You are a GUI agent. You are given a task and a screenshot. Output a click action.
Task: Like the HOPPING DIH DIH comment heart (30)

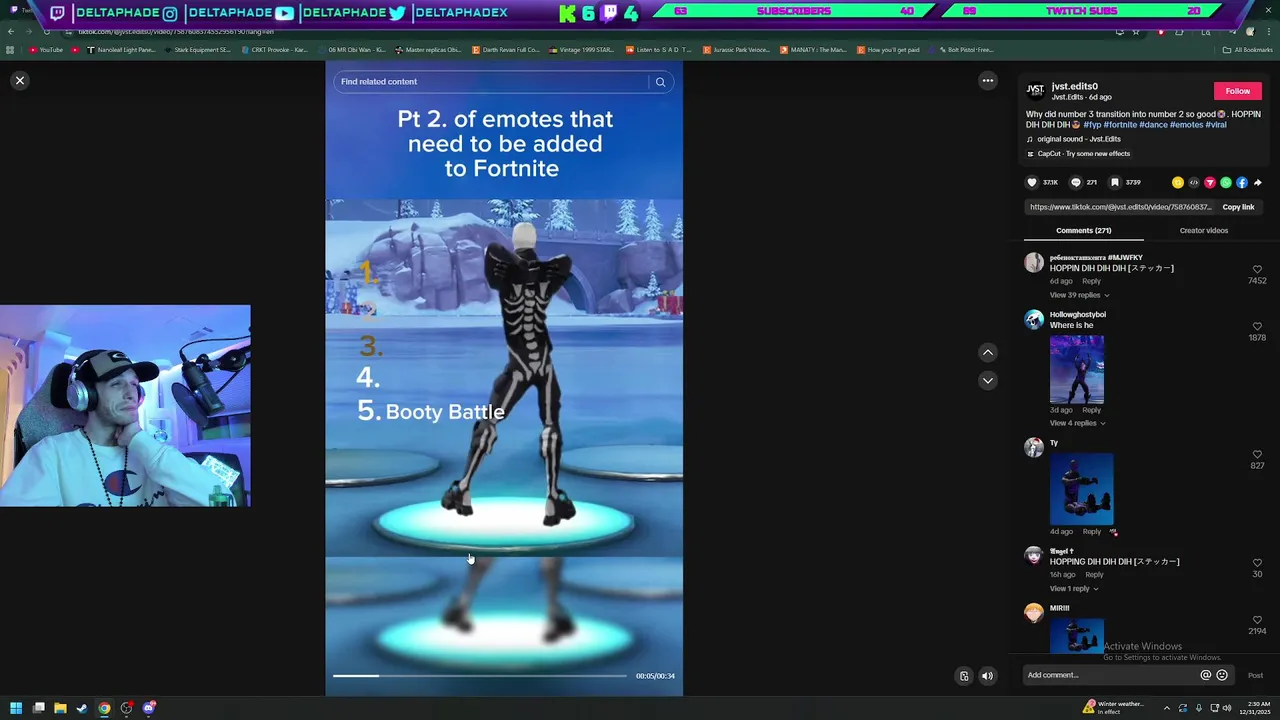coord(1257,562)
